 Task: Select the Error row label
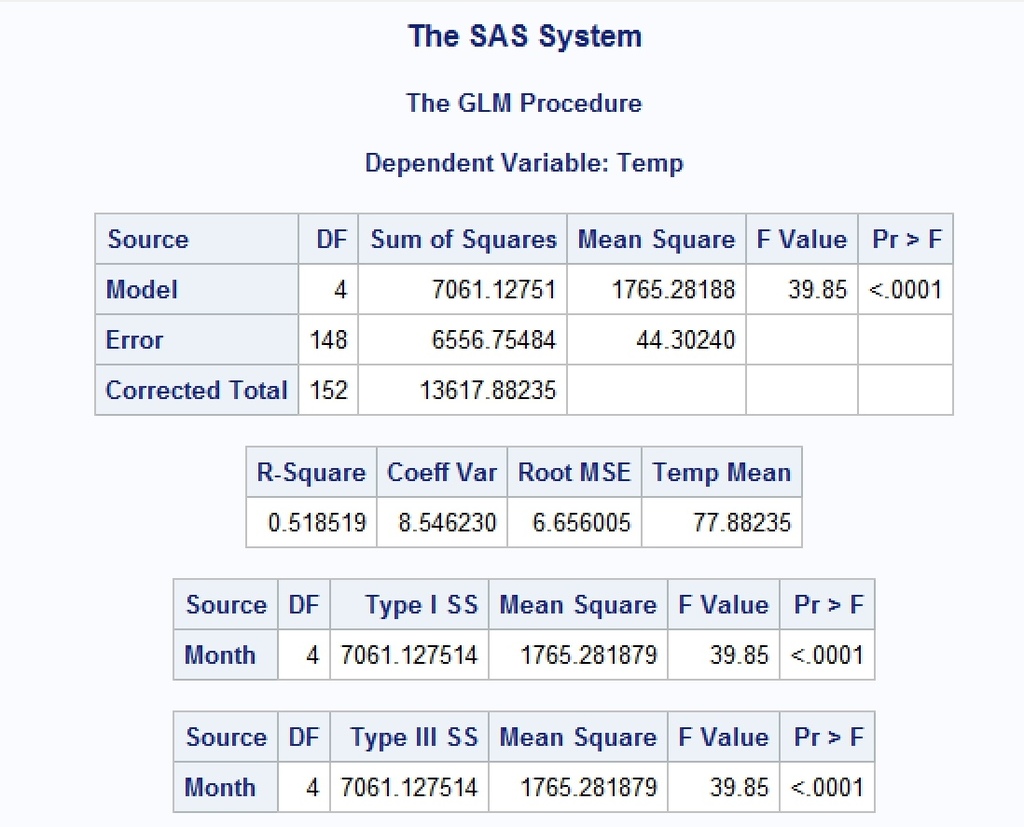tap(134, 340)
